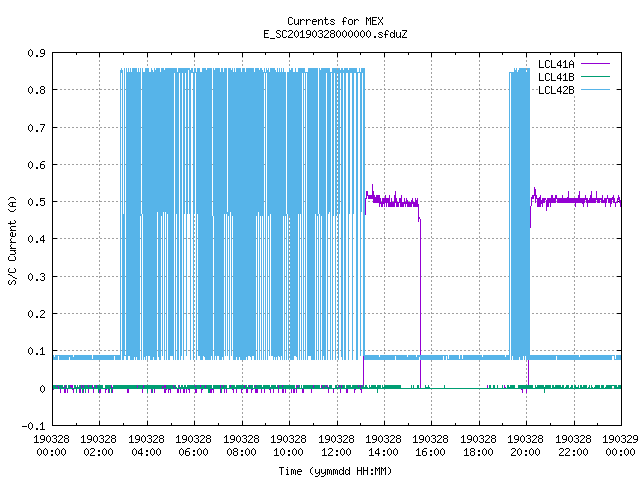Viewport: 640px width, 480px height.
Task: Click the 0.2 y-axis tick label
Action: point(36,314)
